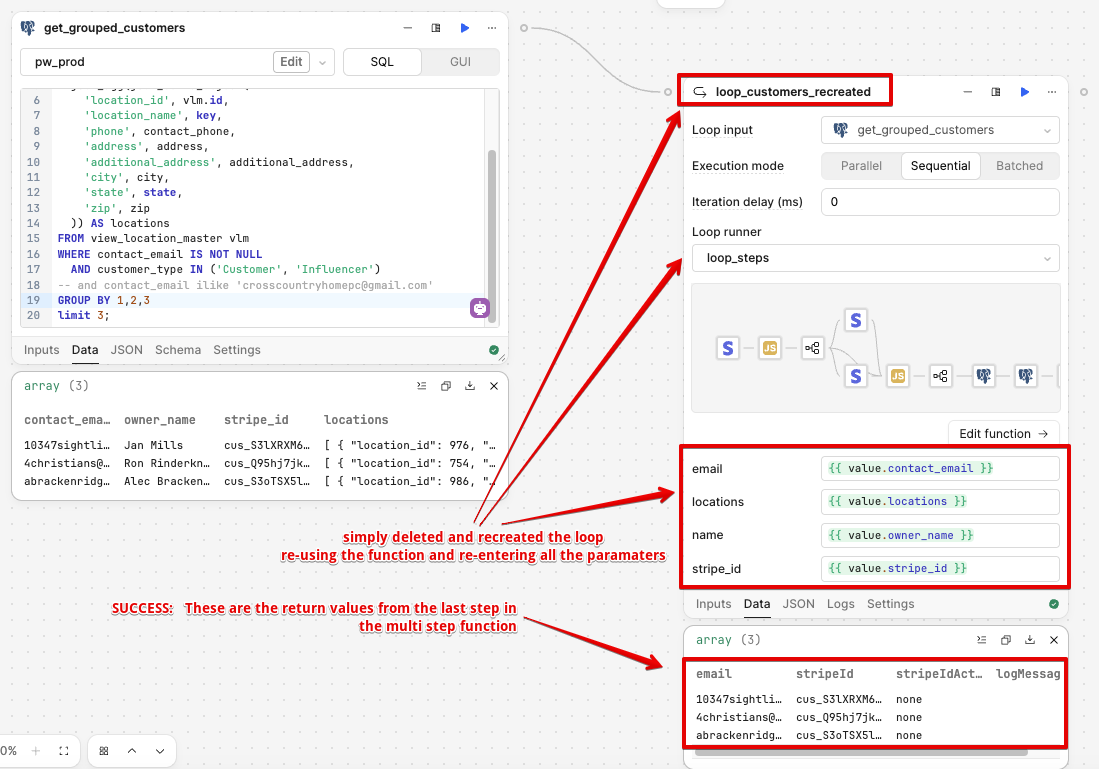
Task: Open the pw_prod resource dropdown chevron
Action: click(322, 62)
